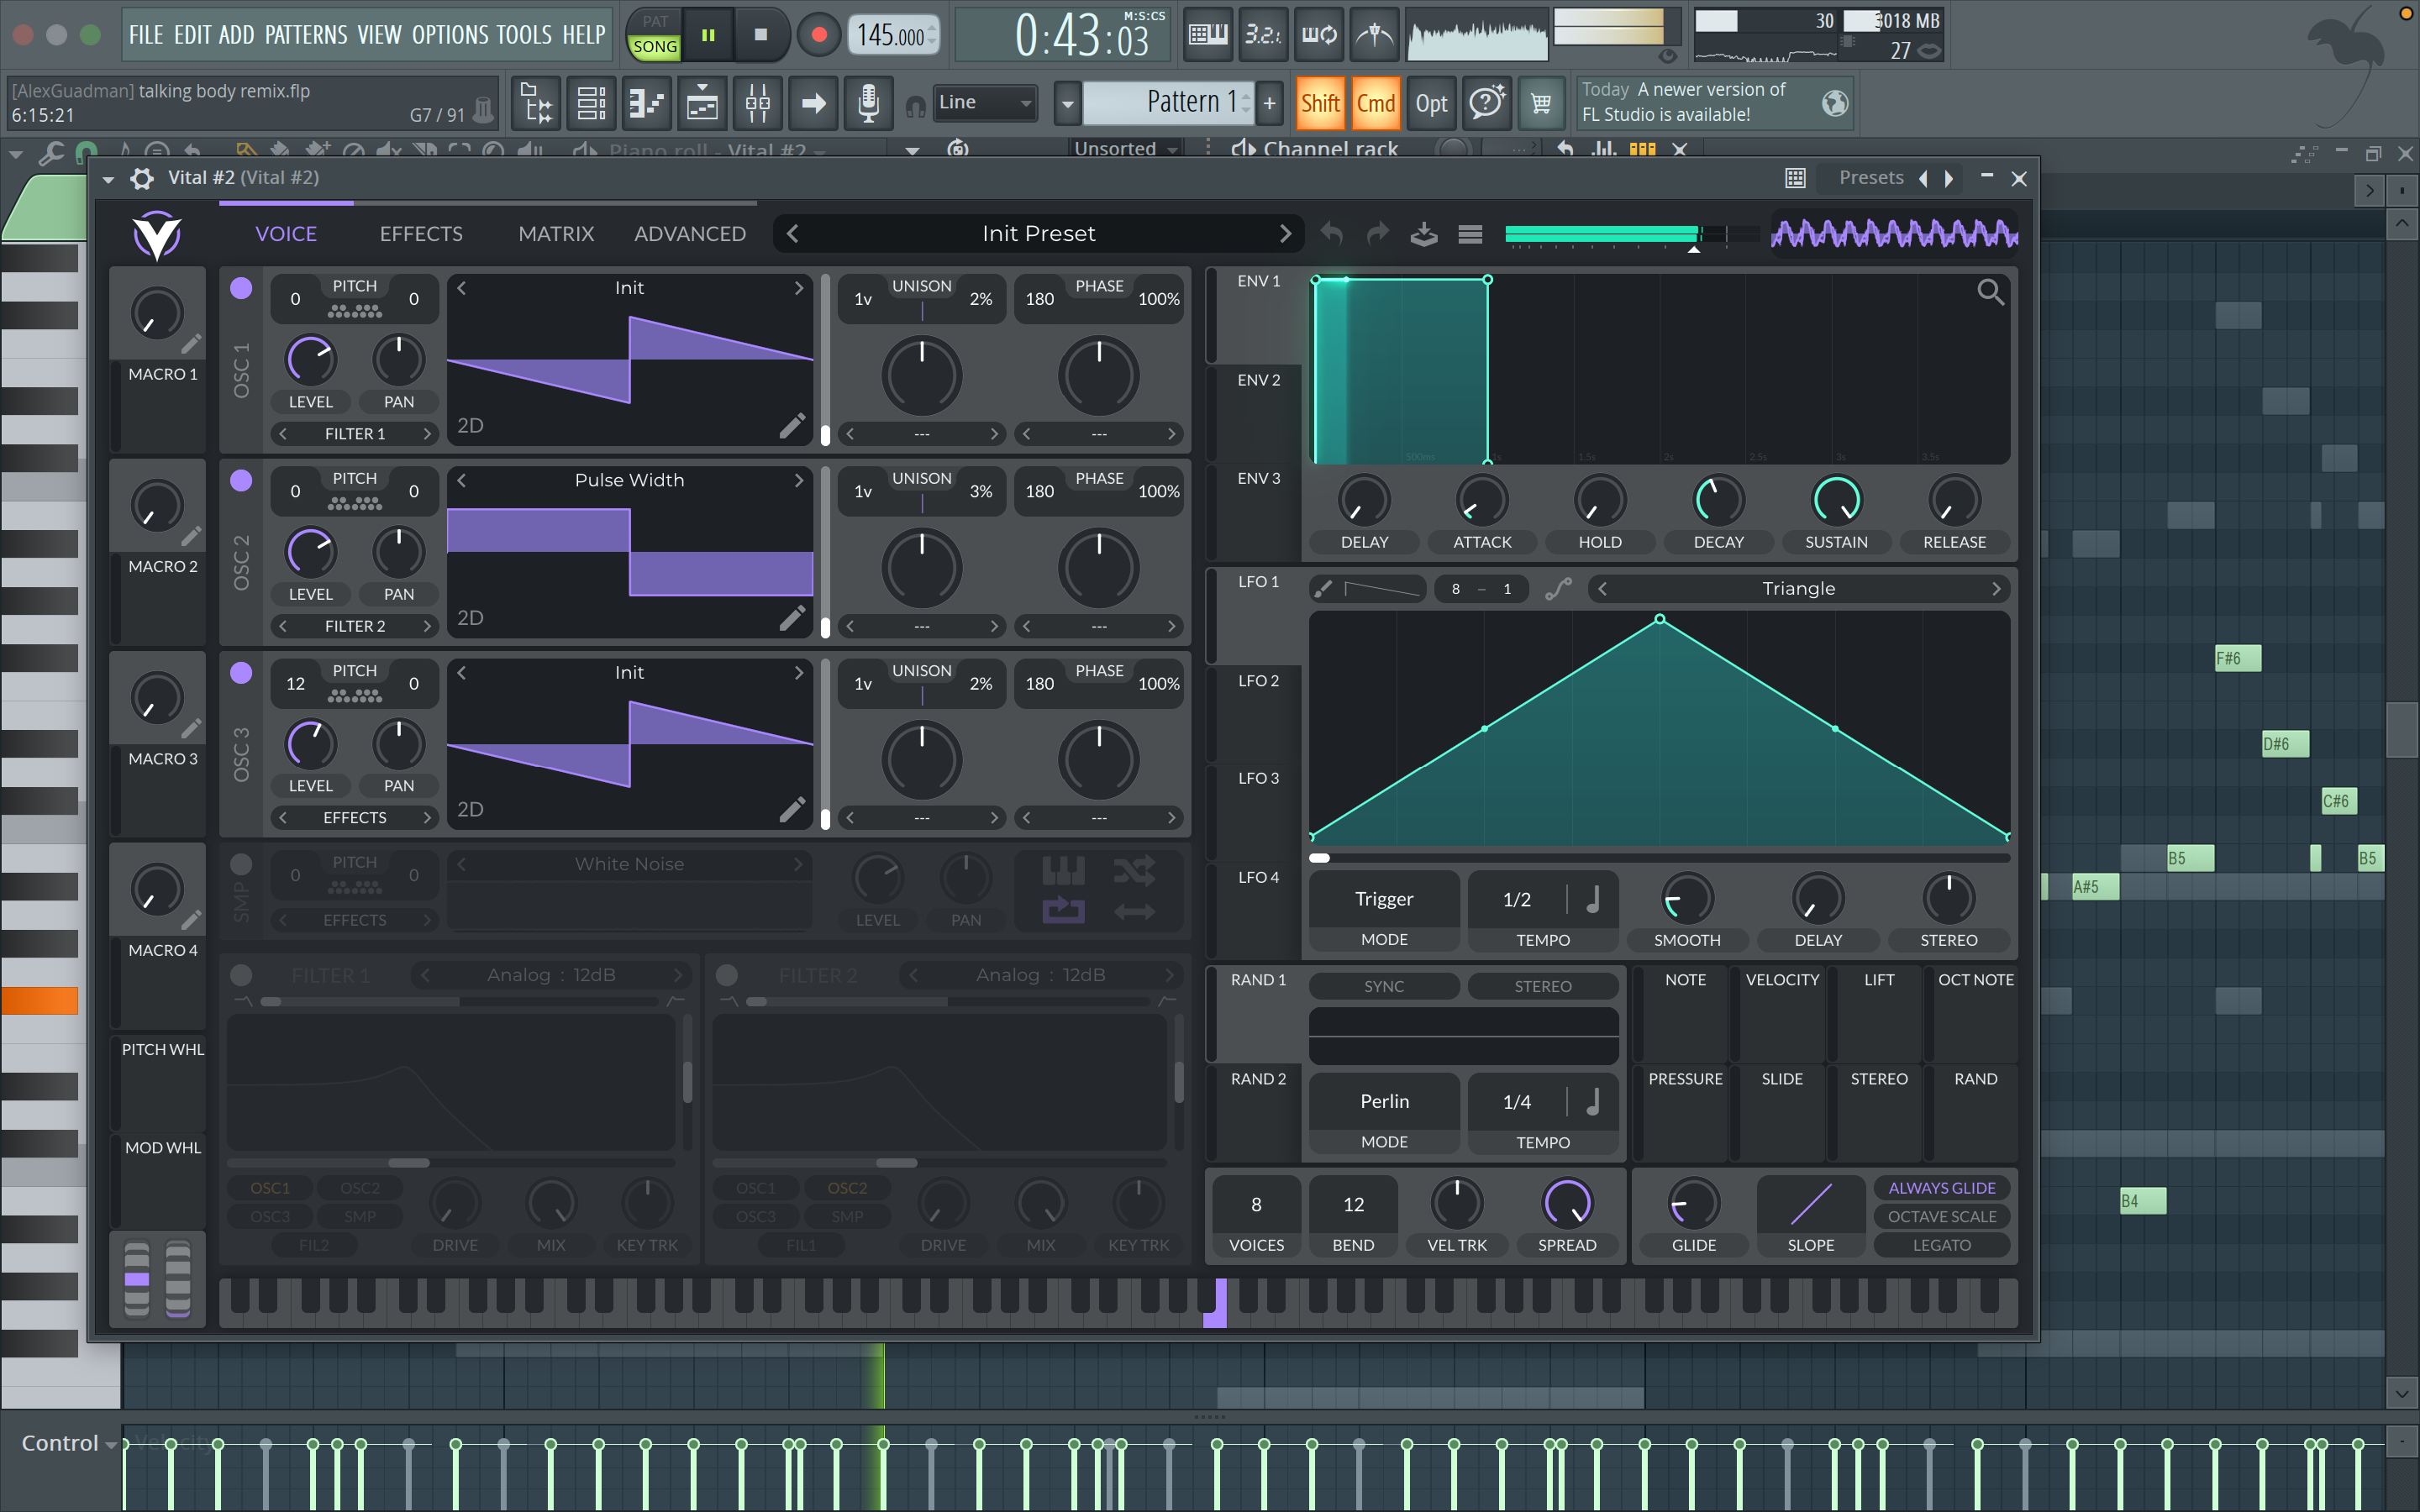Image resolution: width=2420 pixels, height=1512 pixels.
Task: Open the Vital plugin settings gear
Action: [x=142, y=178]
